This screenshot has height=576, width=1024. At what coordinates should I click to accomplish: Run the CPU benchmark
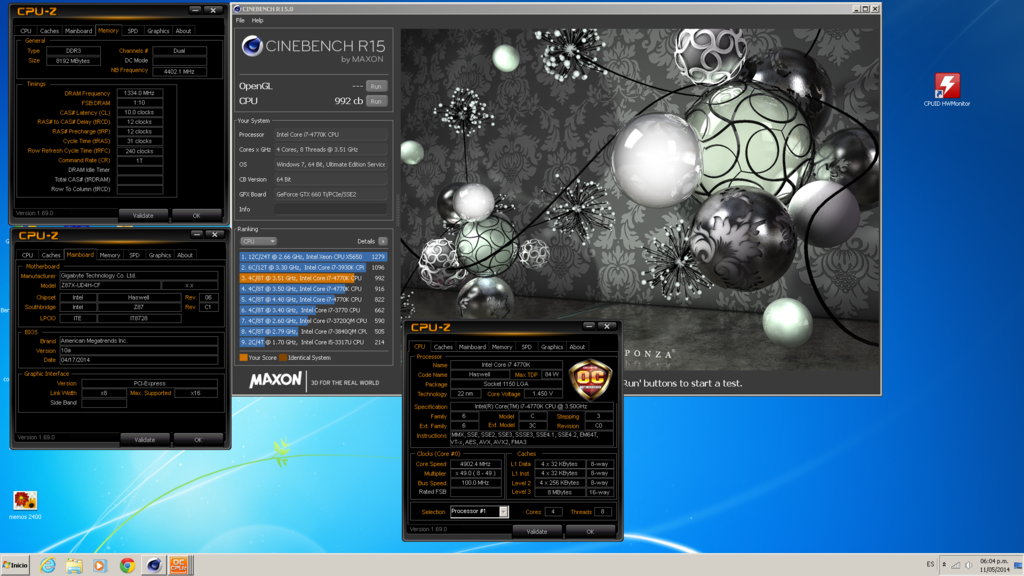[376, 101]
